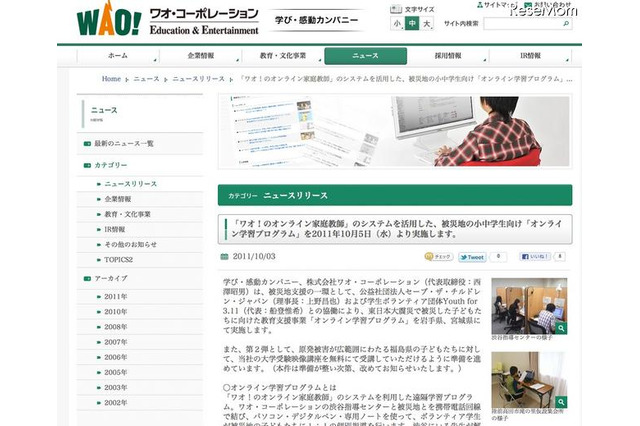640x426 pixels.
Task: Click magnifier icon on Shibuya center photo
Action: point(561,328)
